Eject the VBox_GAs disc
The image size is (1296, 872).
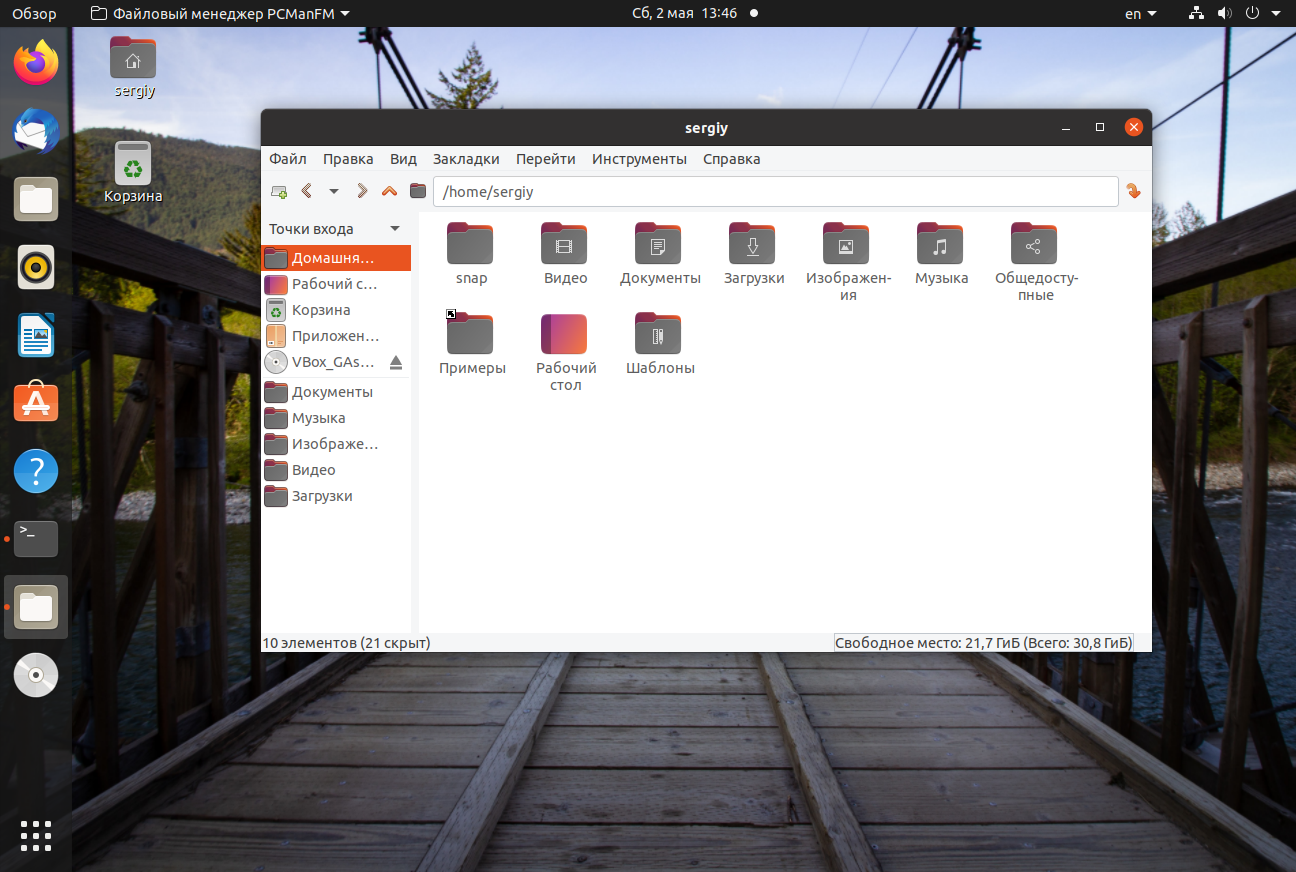395,362
